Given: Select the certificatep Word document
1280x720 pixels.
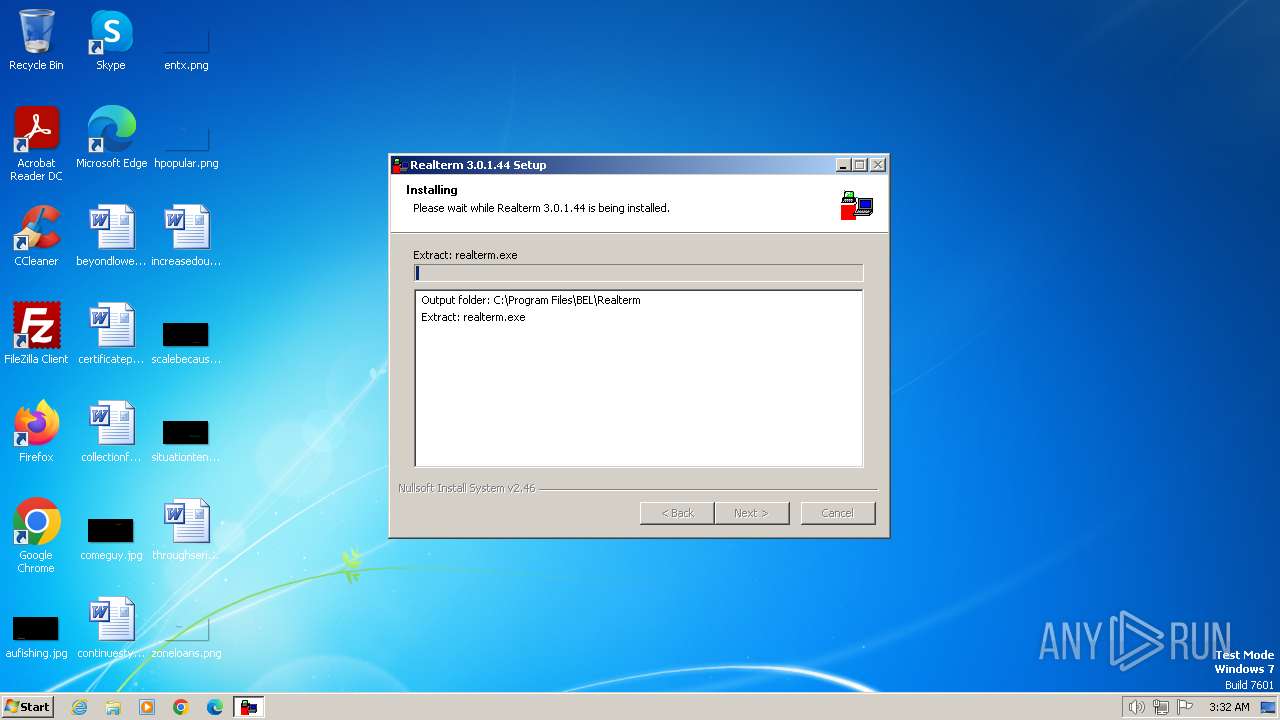Looking at the screenshot, I should pyautogui.click(x=111, y=334).
